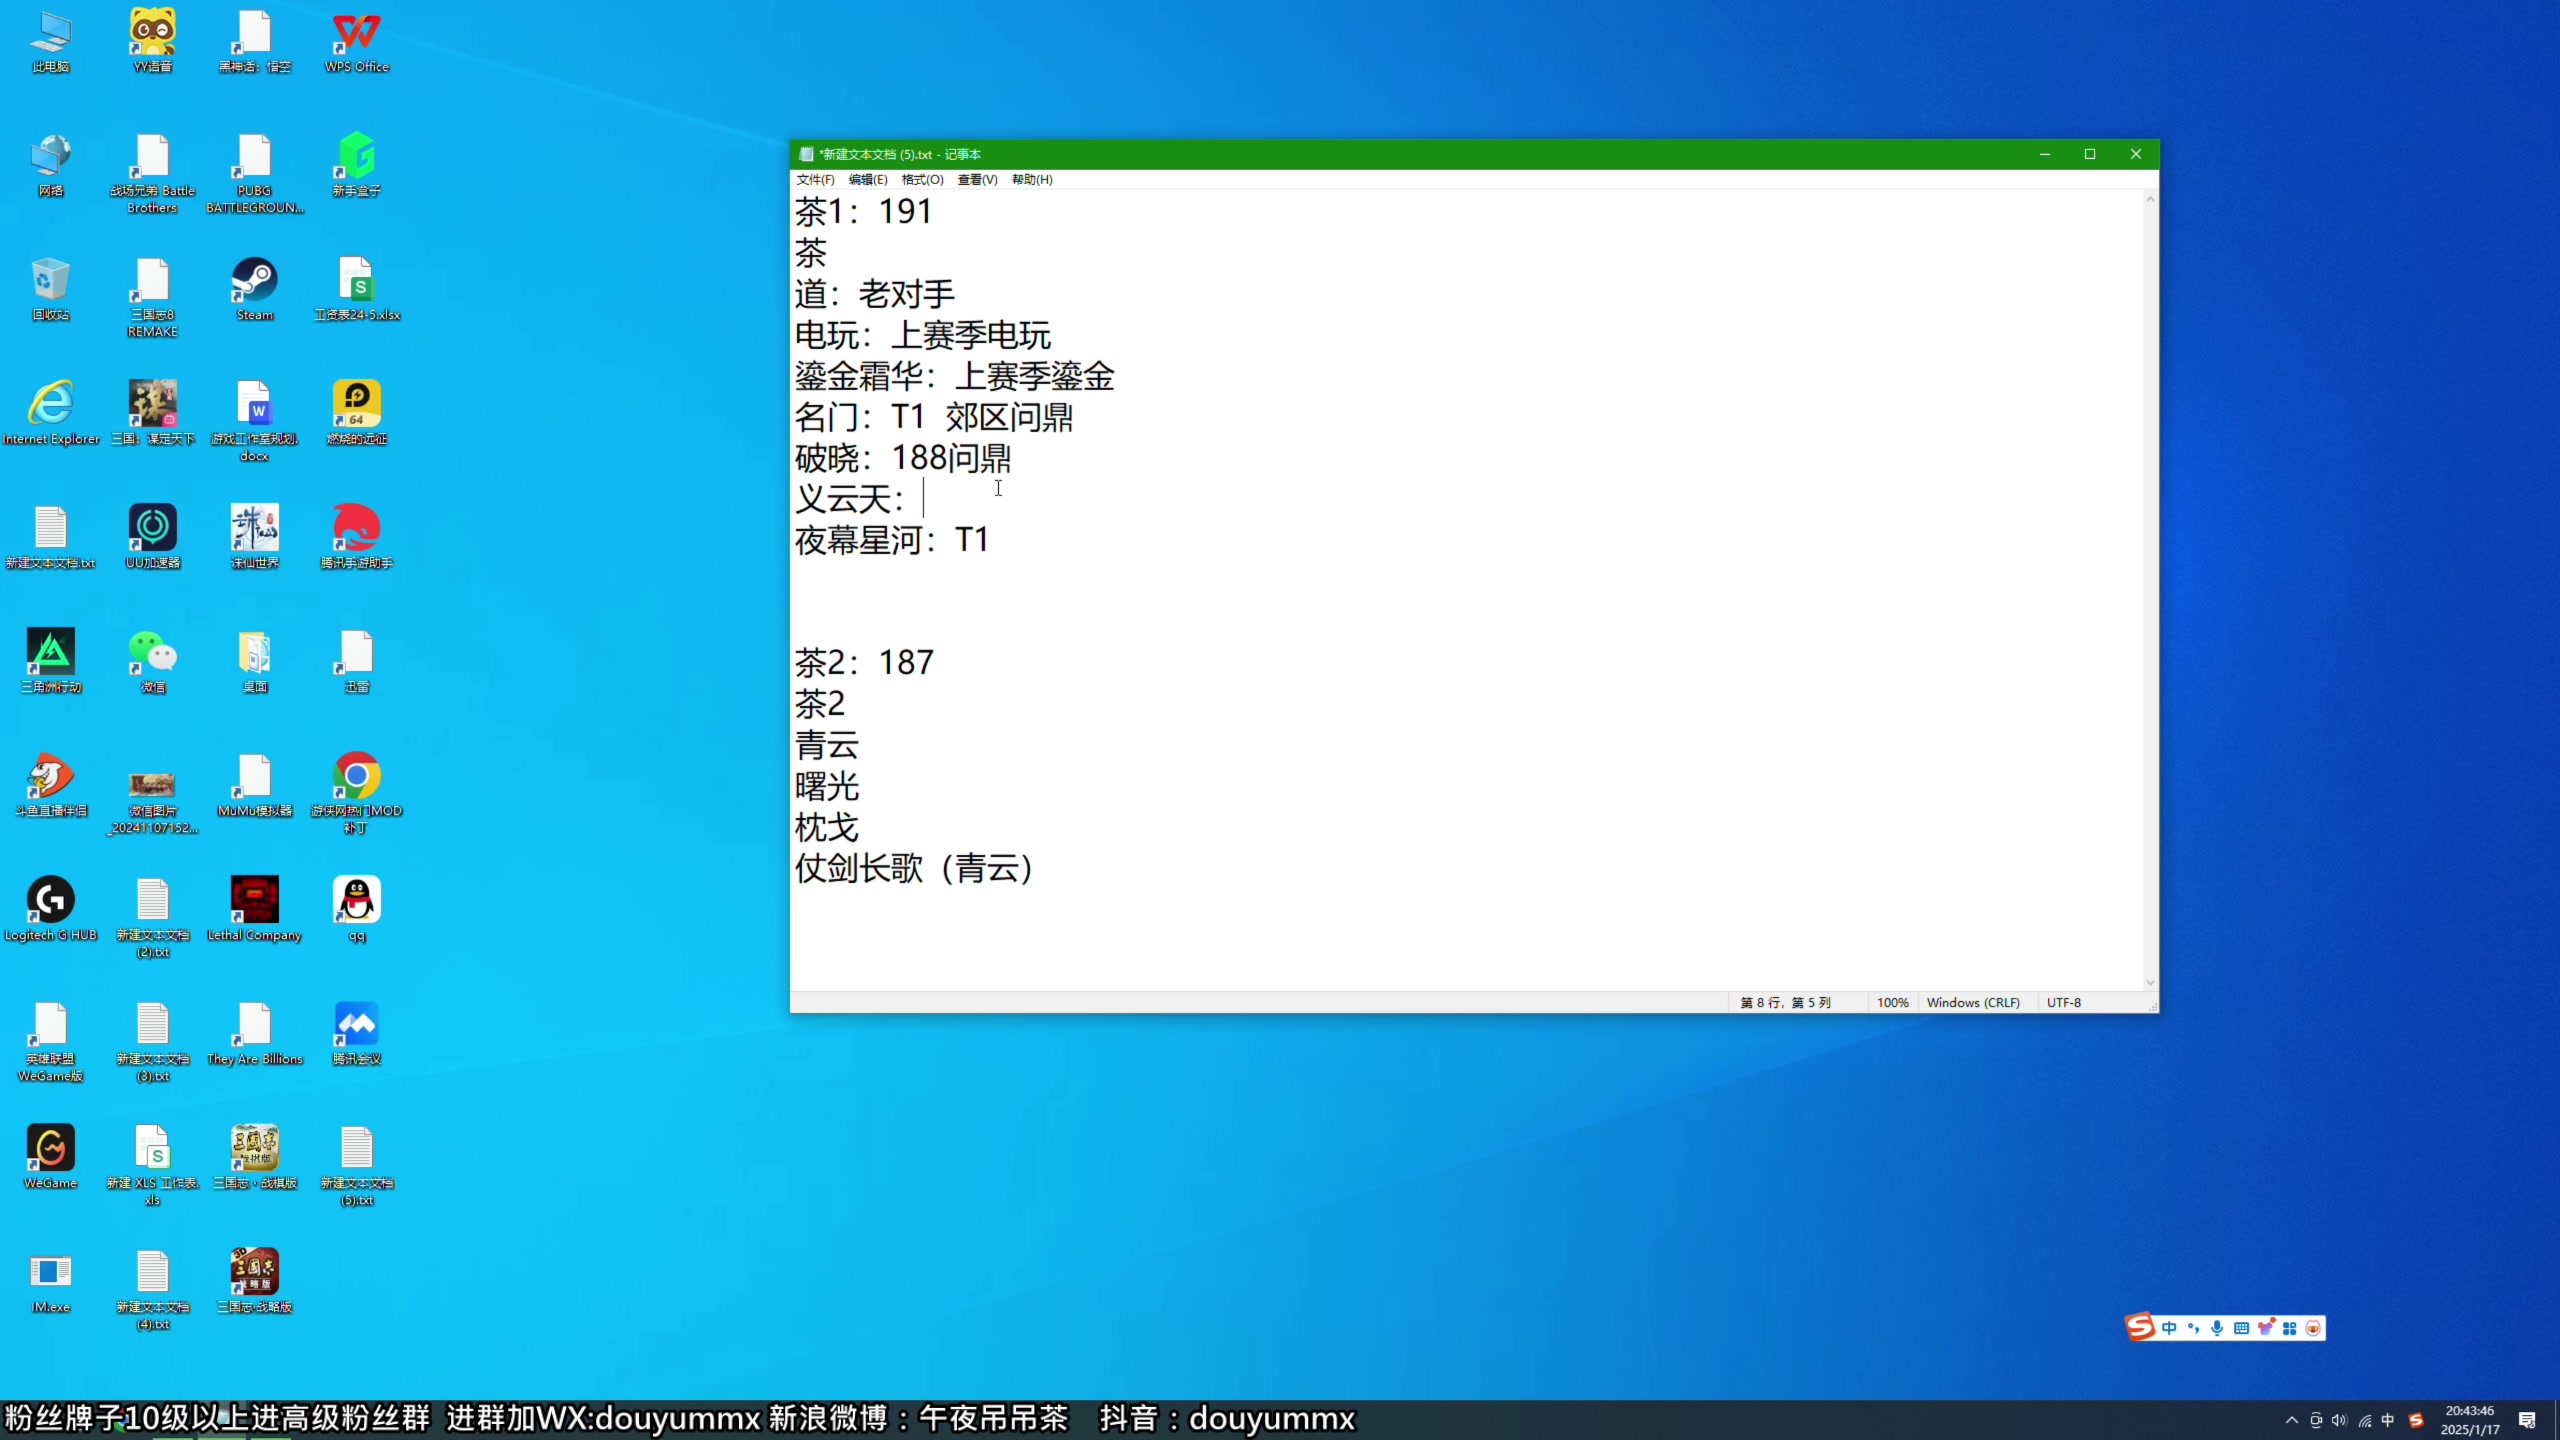Click the Sogou avatar mascot icon
Image resolution: width=2560 pixels, height=1440 pixels.
coord(2313,1328)
